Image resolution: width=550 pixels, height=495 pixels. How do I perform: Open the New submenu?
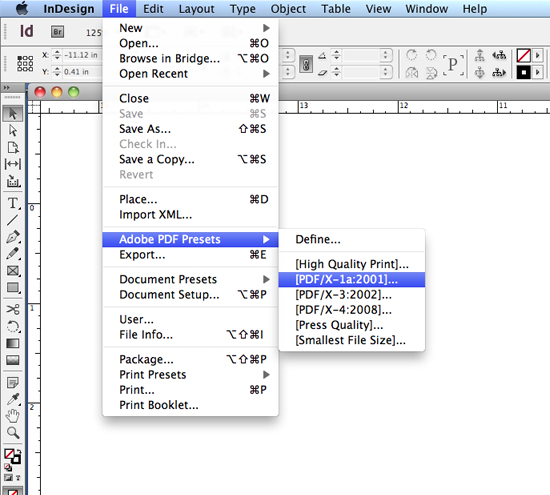click(190, 28)
